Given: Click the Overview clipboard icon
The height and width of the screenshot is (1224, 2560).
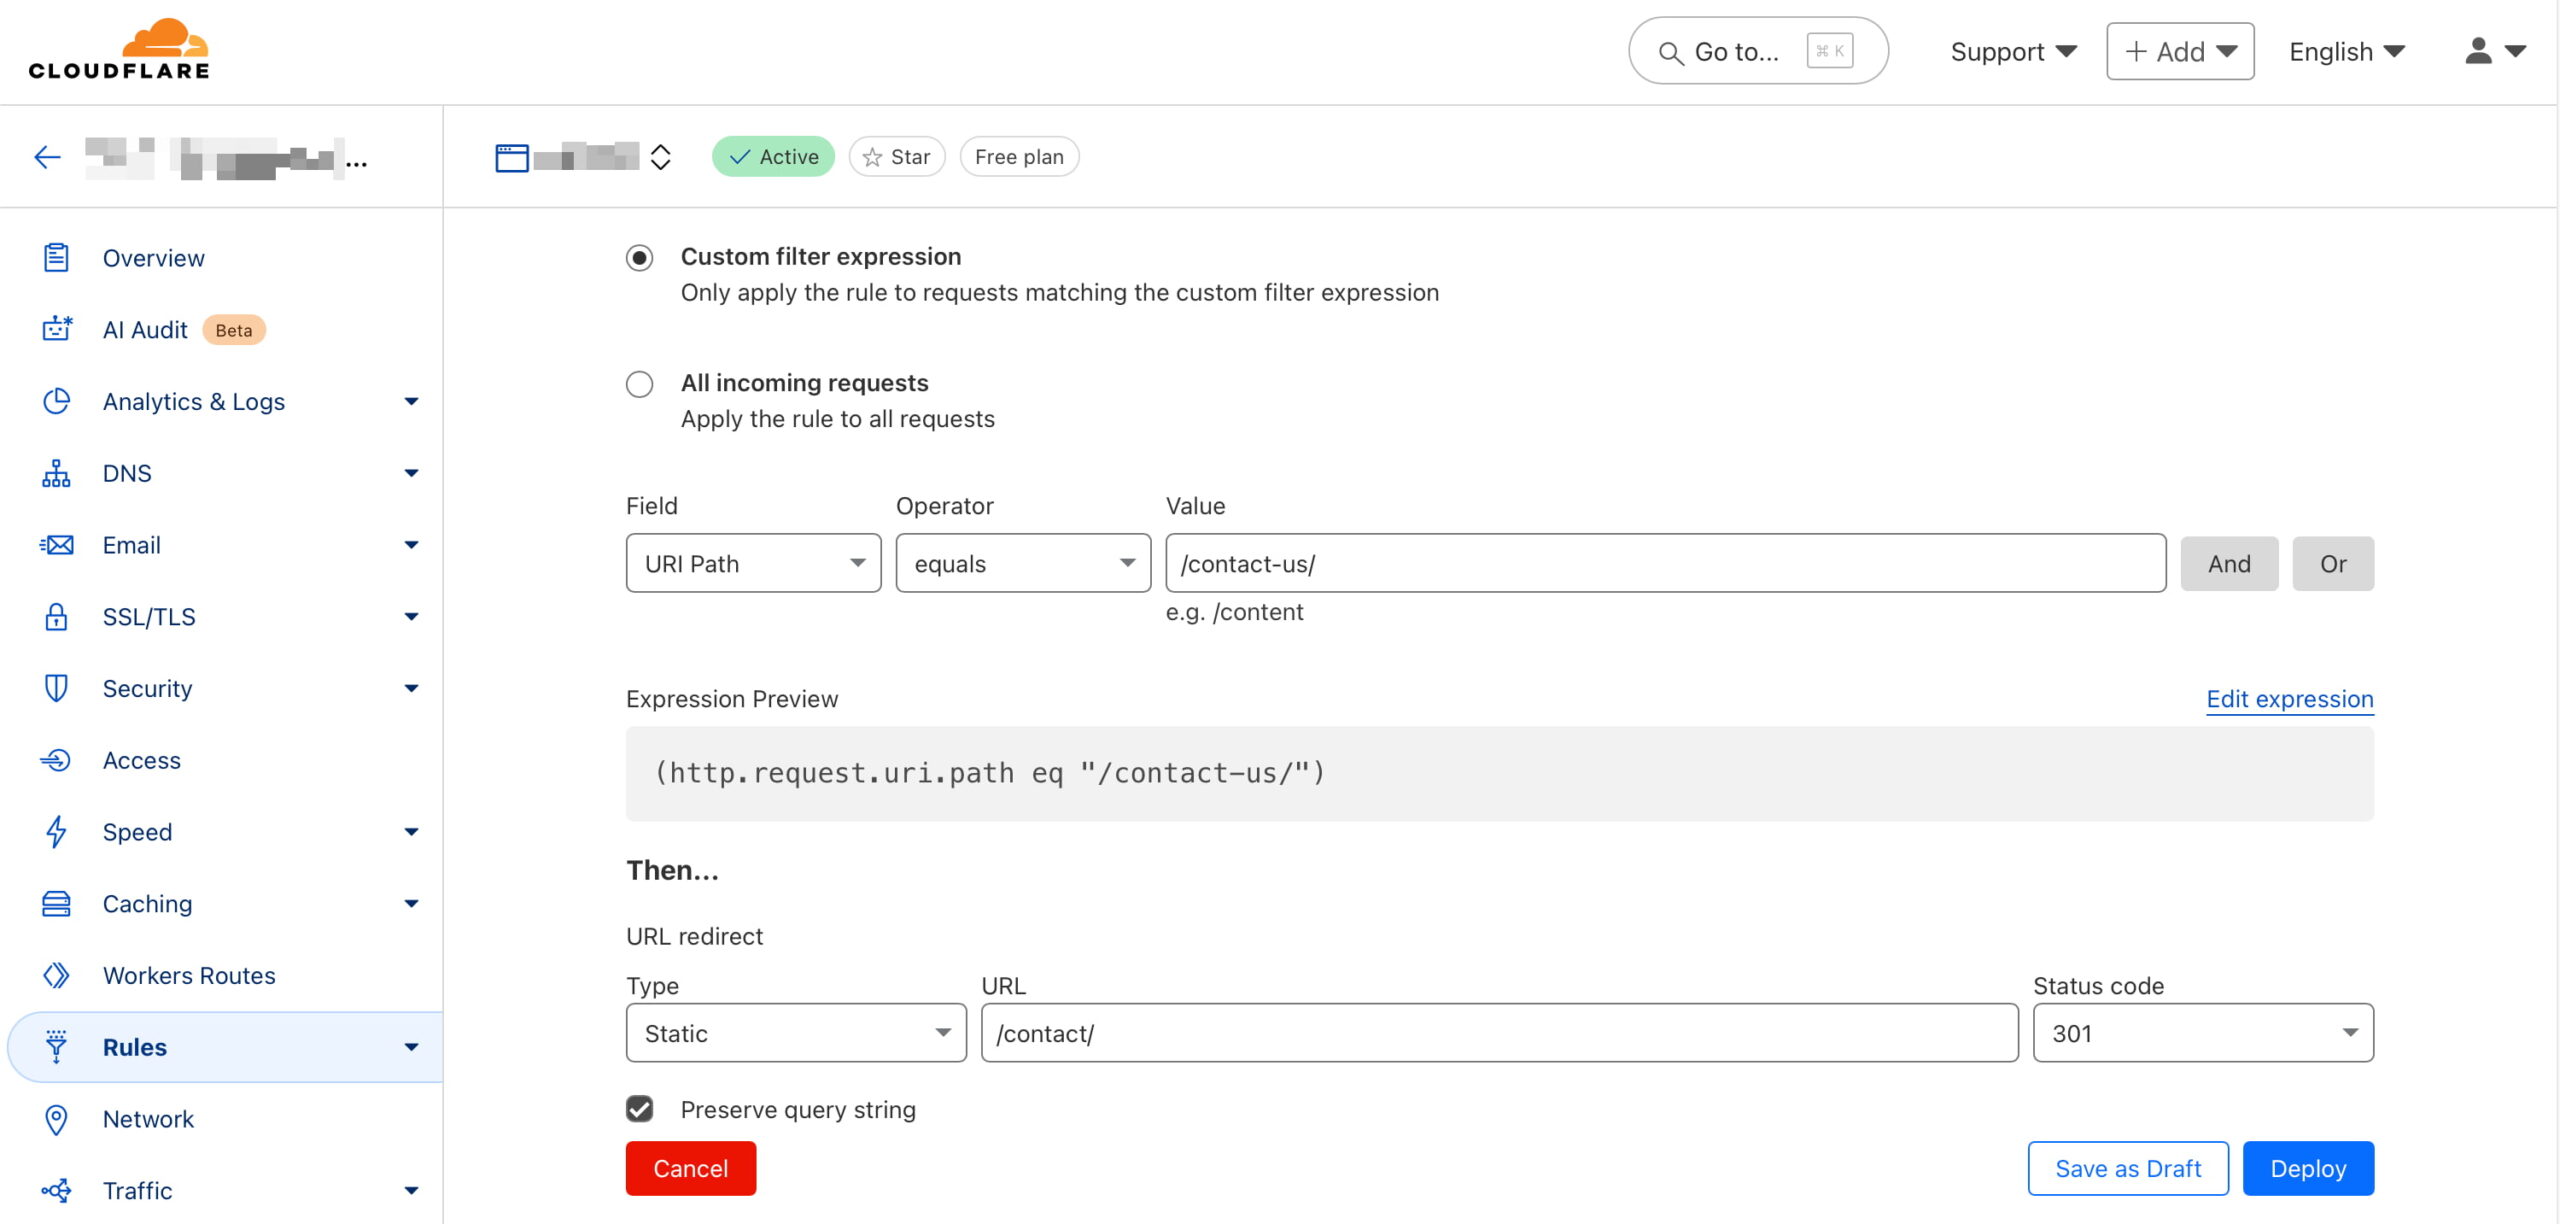Looking at the screenshot, I should (56, 258).
